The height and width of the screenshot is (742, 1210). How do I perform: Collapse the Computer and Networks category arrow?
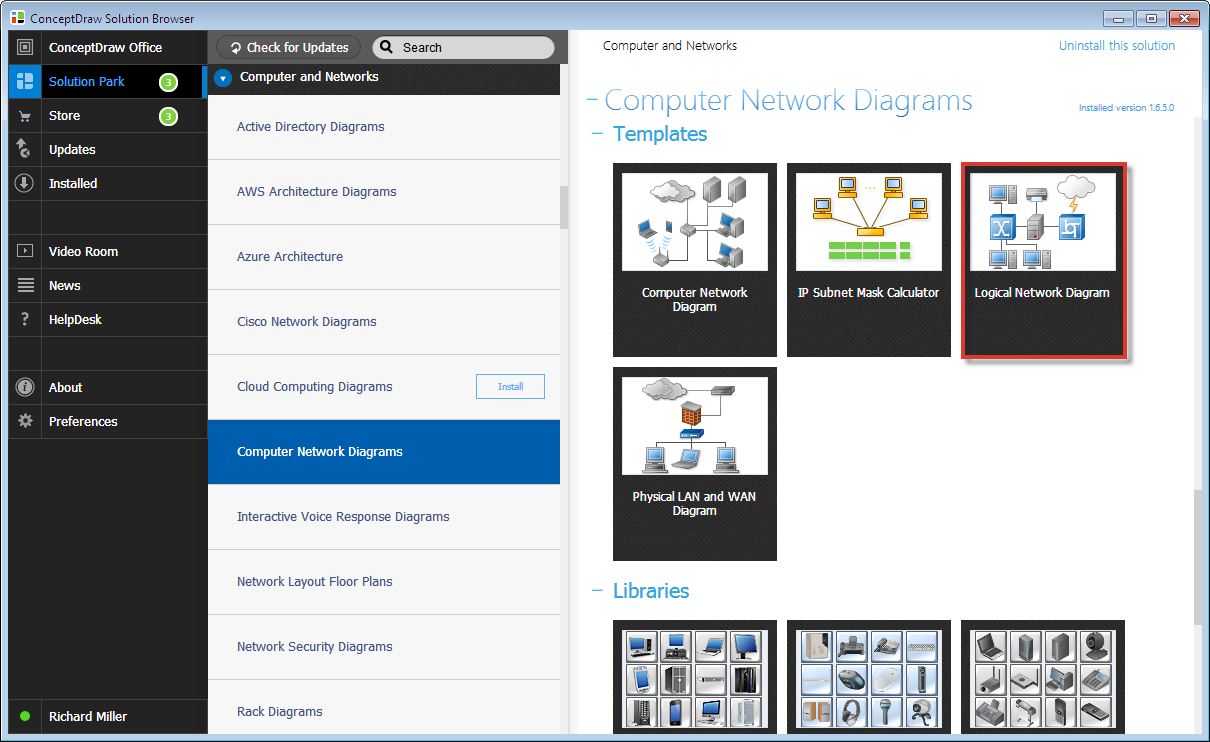[223, 77]
